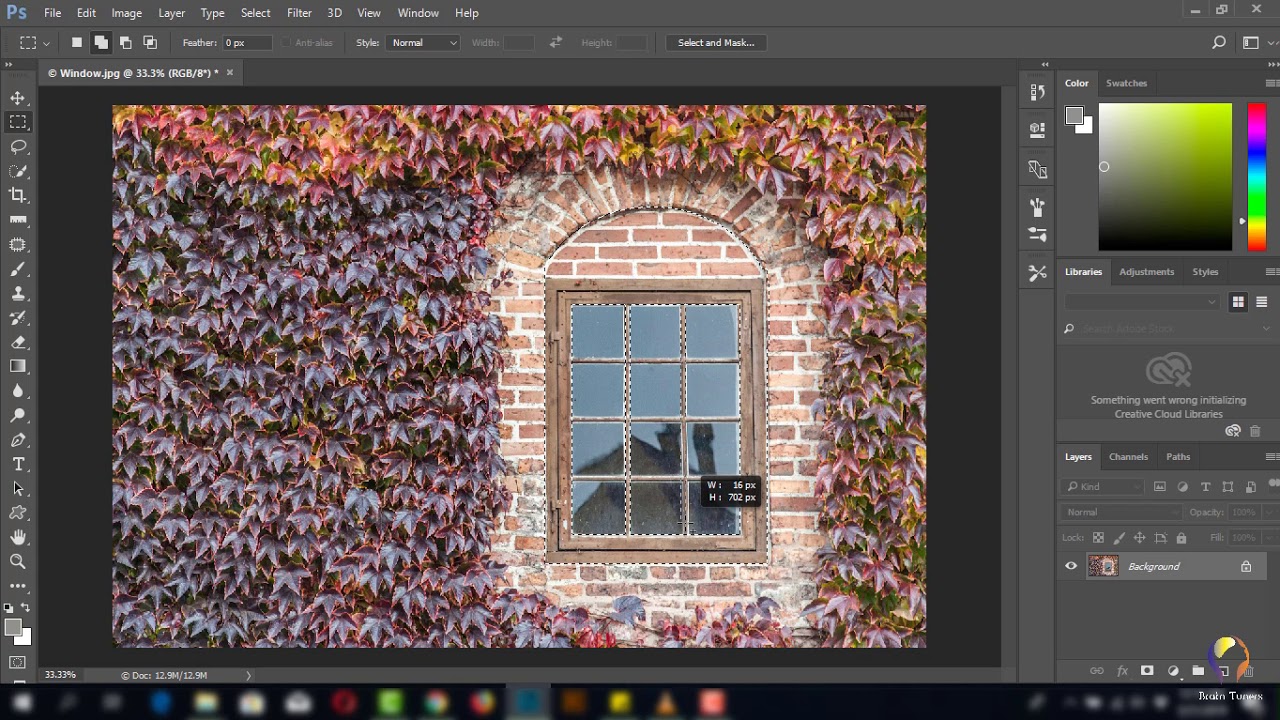Select the Hand tool
Image resolution: width=1280 pixels, height=720 pixels.
click(18, 538)
